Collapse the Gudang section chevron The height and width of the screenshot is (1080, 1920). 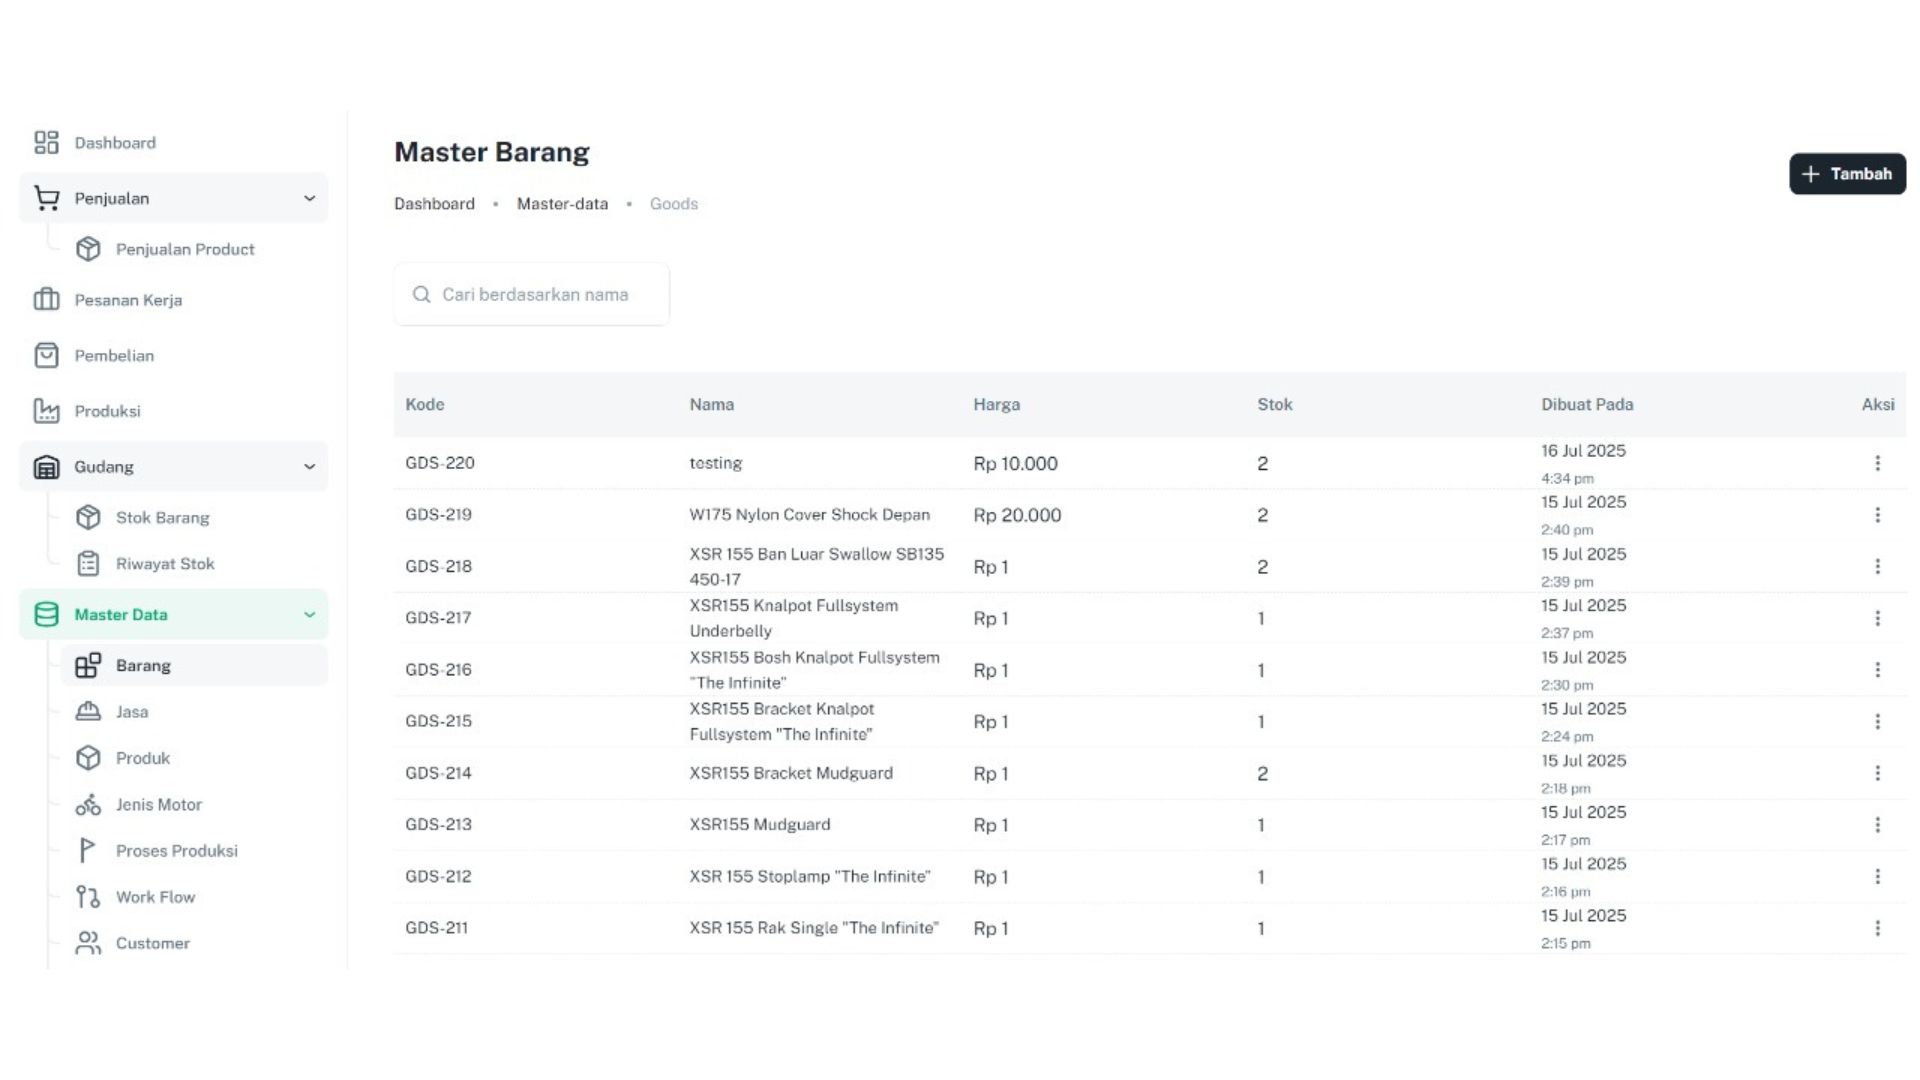click(x=309, y=466)
